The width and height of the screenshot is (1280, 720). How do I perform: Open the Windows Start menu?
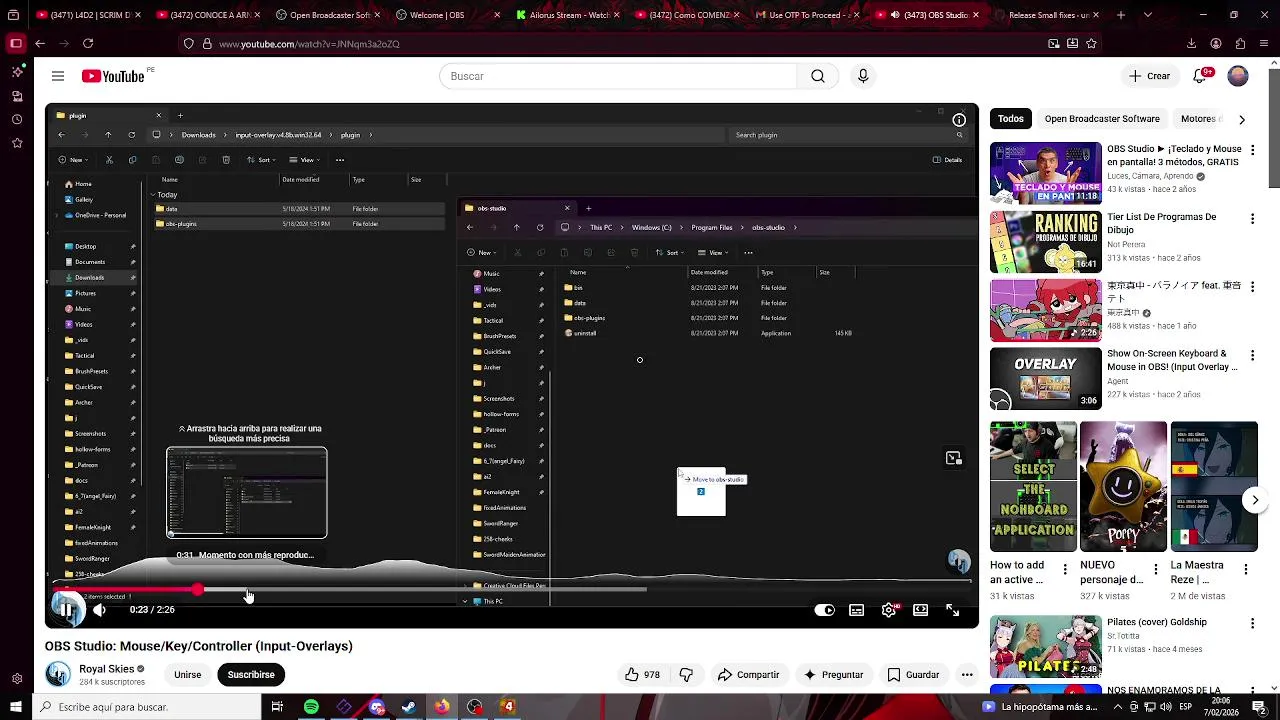coord(16,707)
